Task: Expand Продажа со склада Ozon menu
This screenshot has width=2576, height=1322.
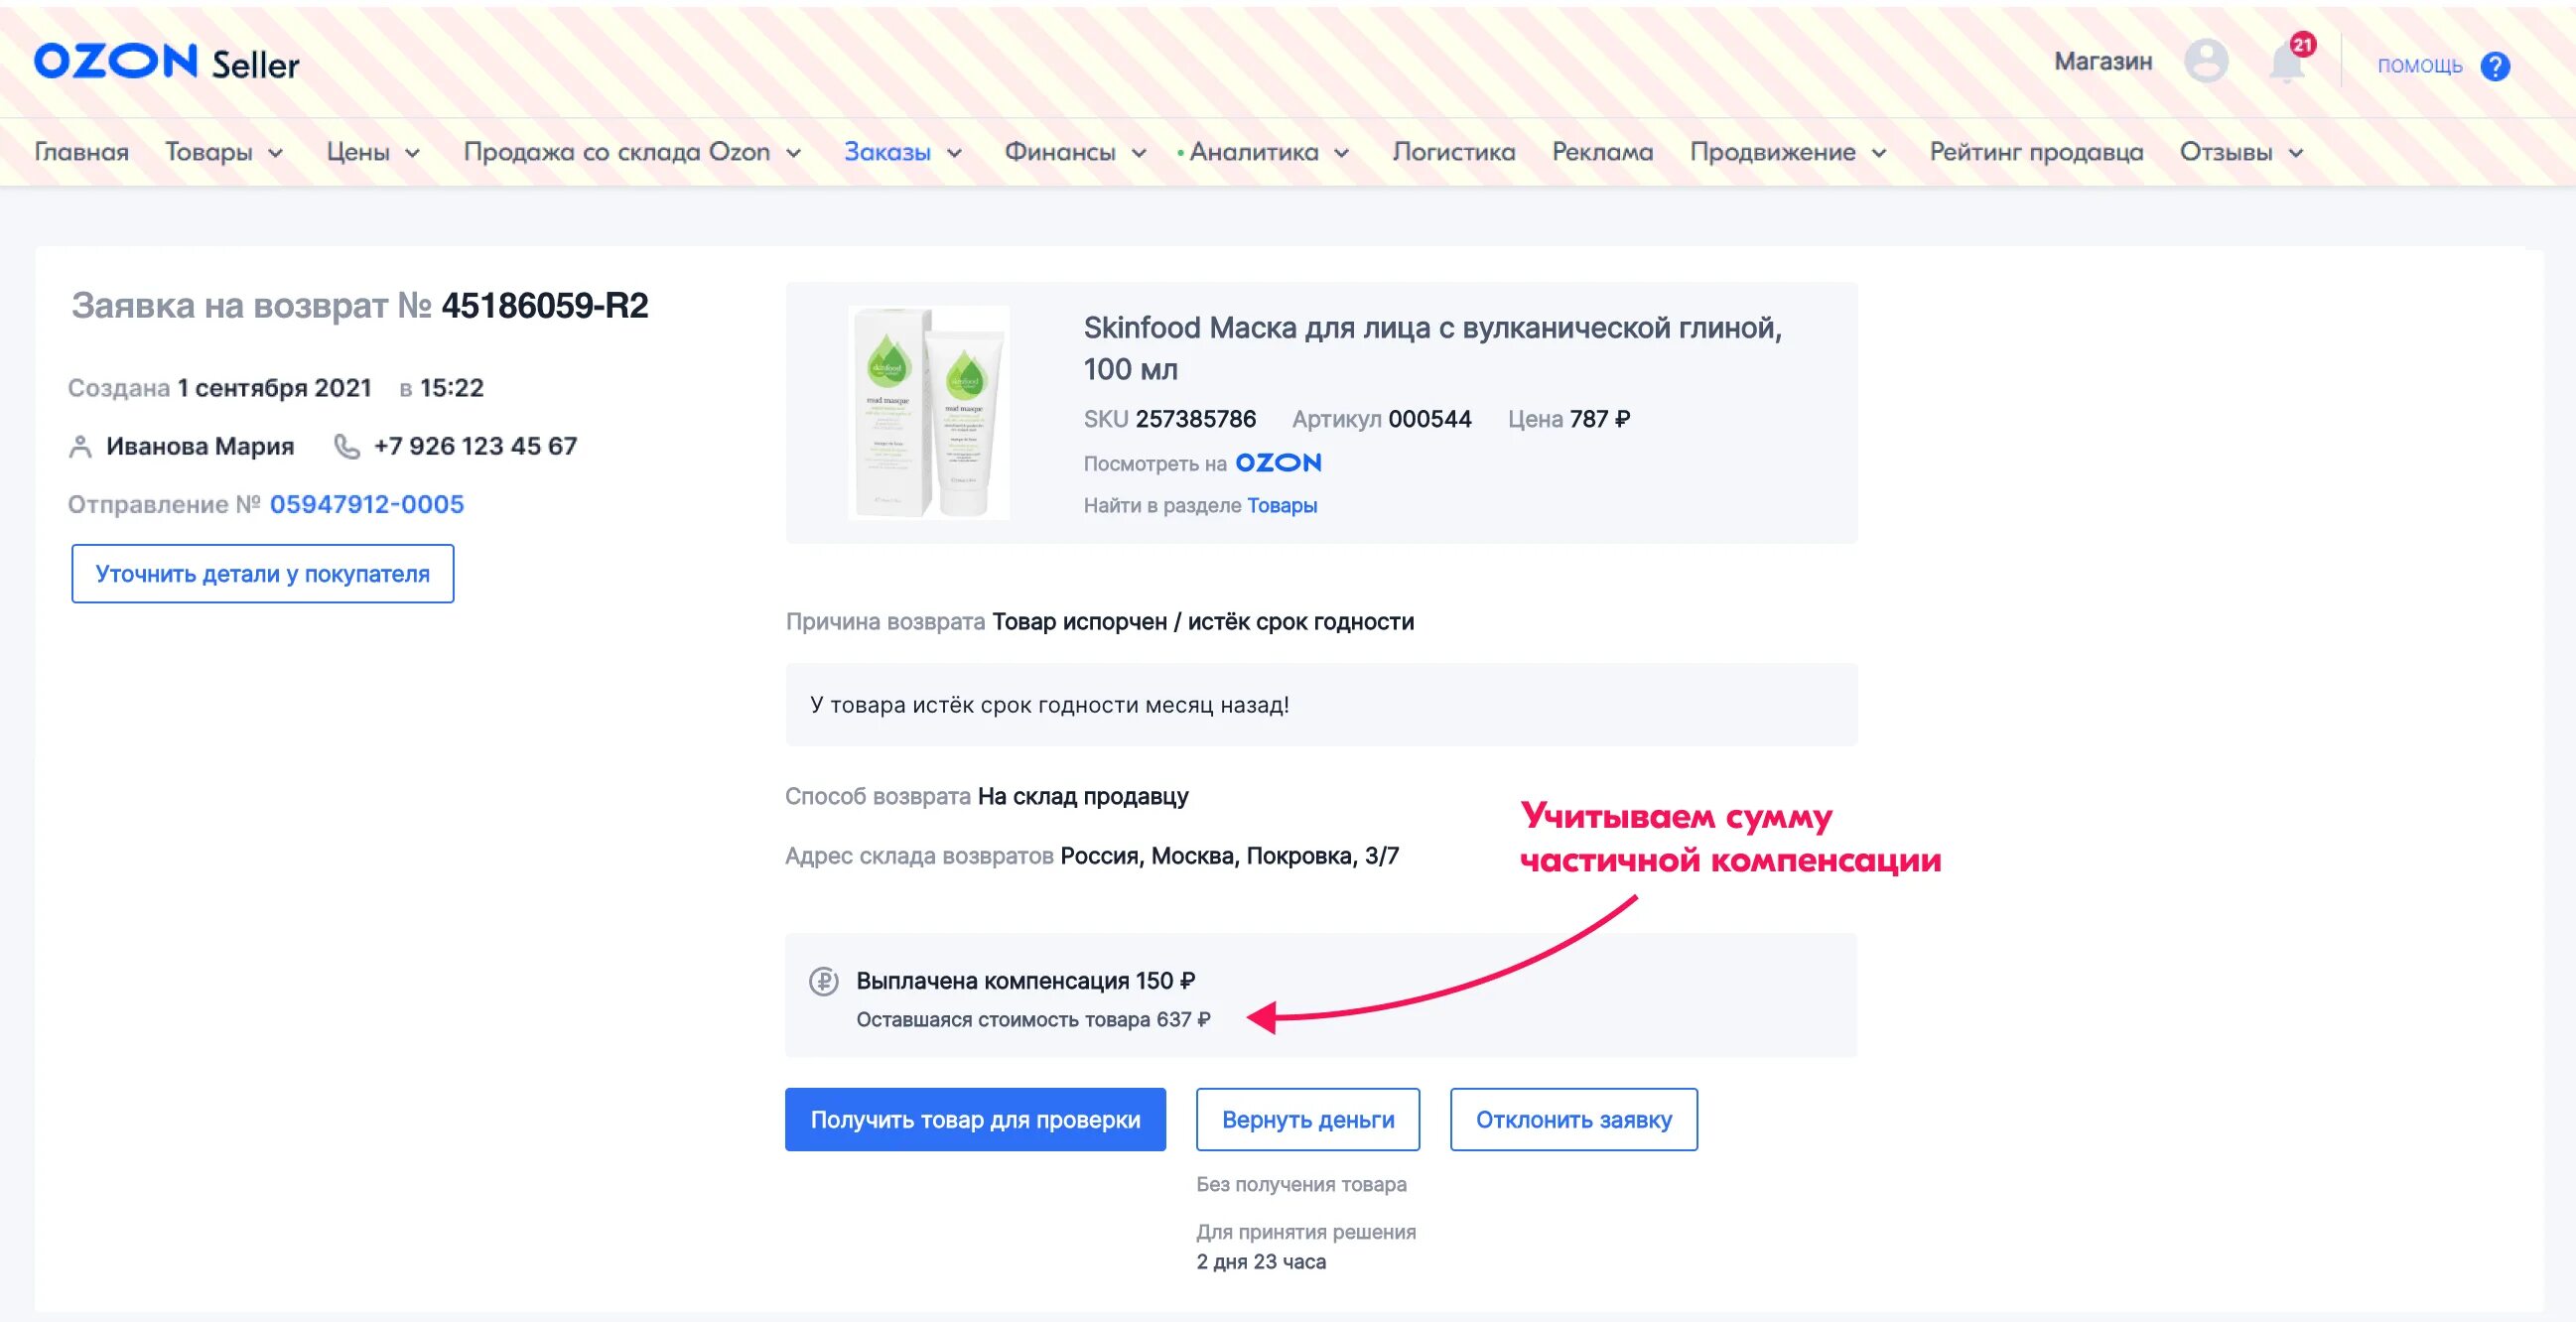Action: 632,152
